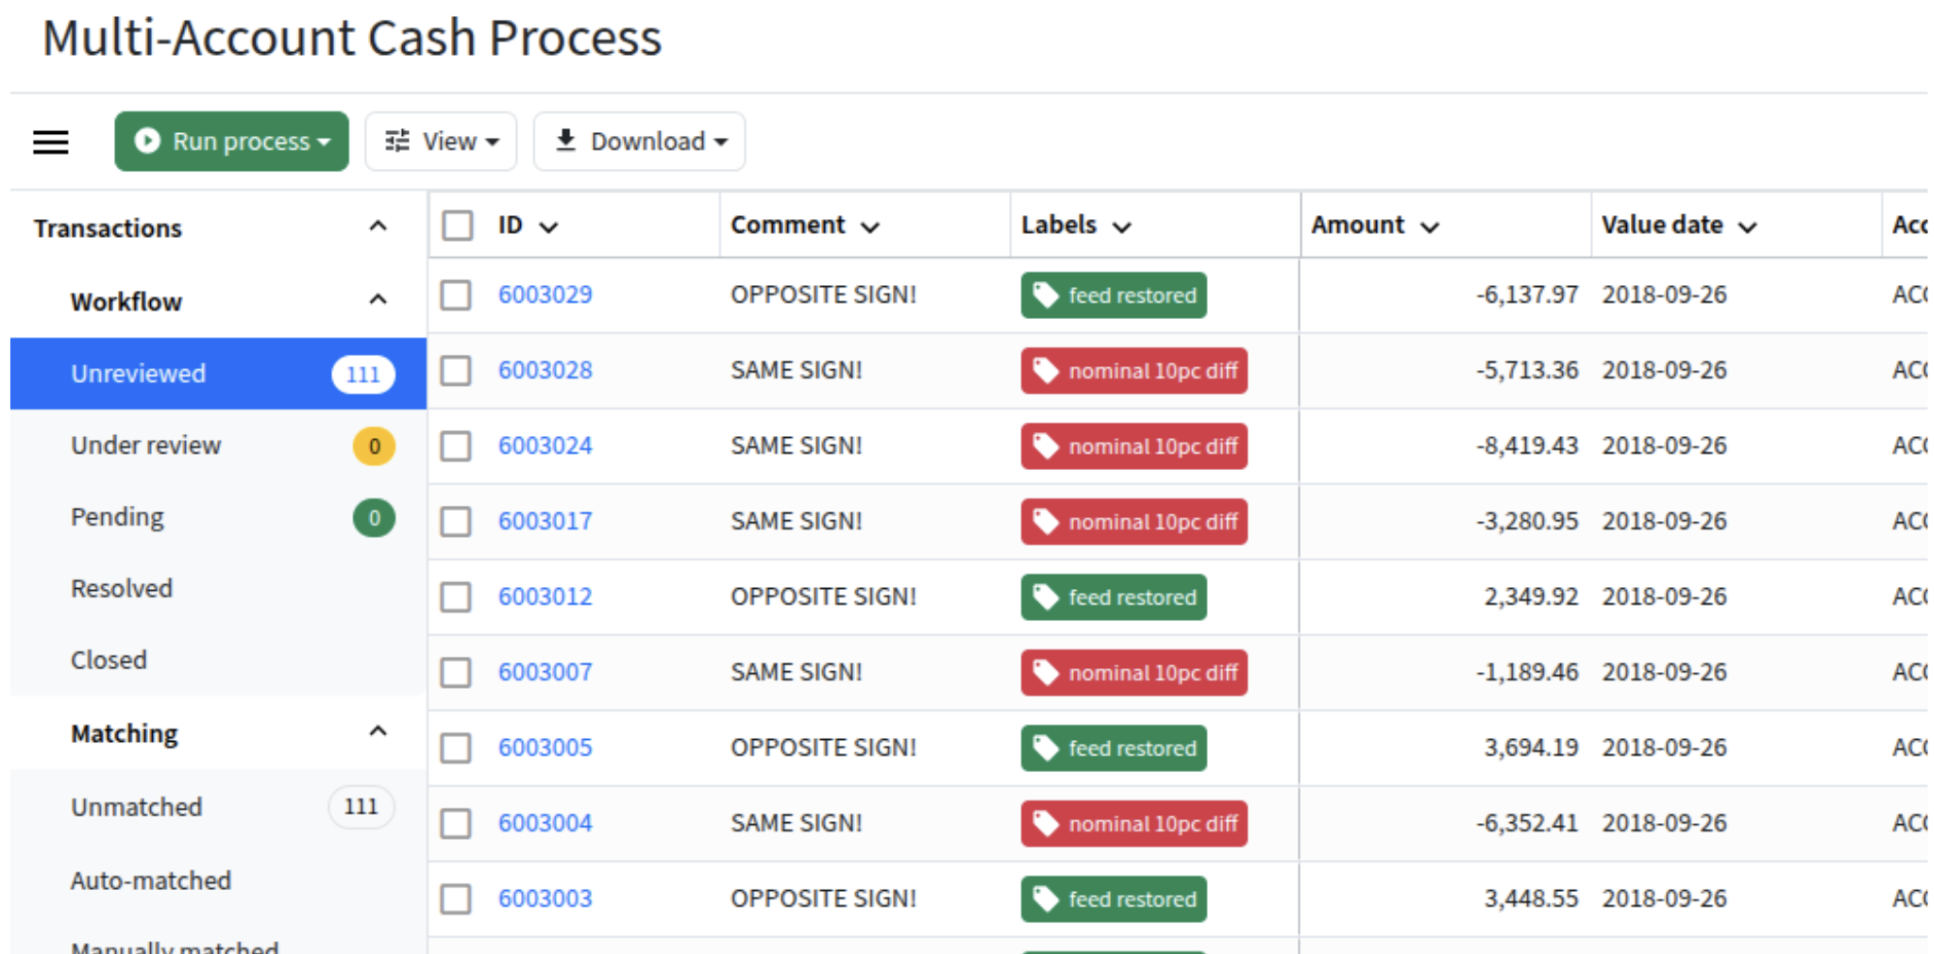
Task: Select the Resolved workflow item
Action: (218, 588)
